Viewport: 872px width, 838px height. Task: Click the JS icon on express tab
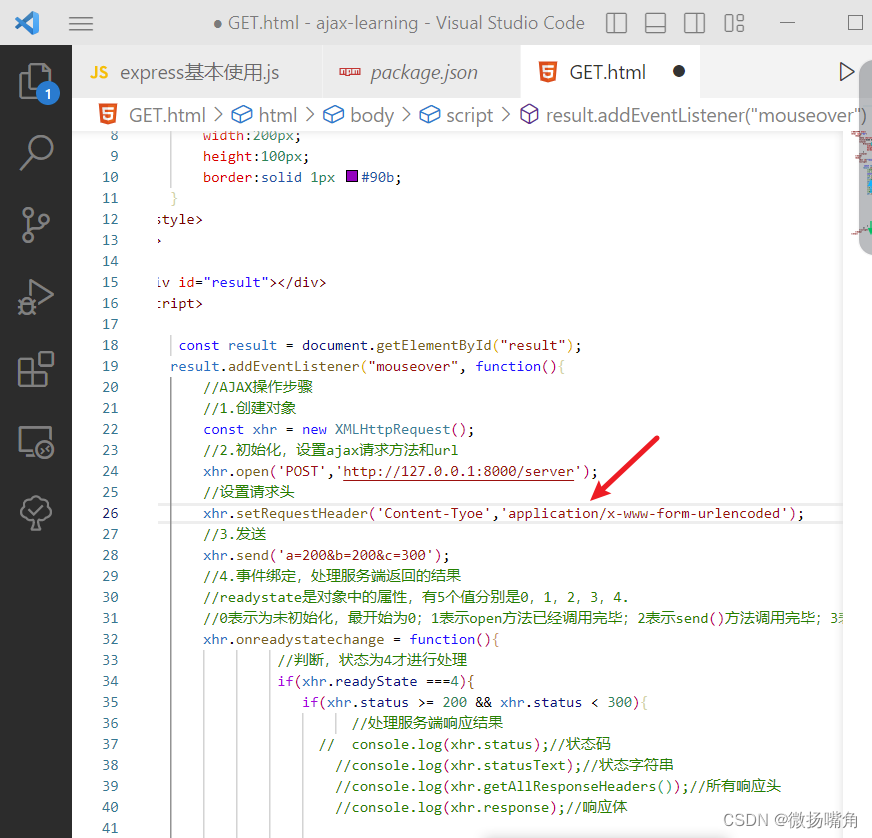point(99,72)
